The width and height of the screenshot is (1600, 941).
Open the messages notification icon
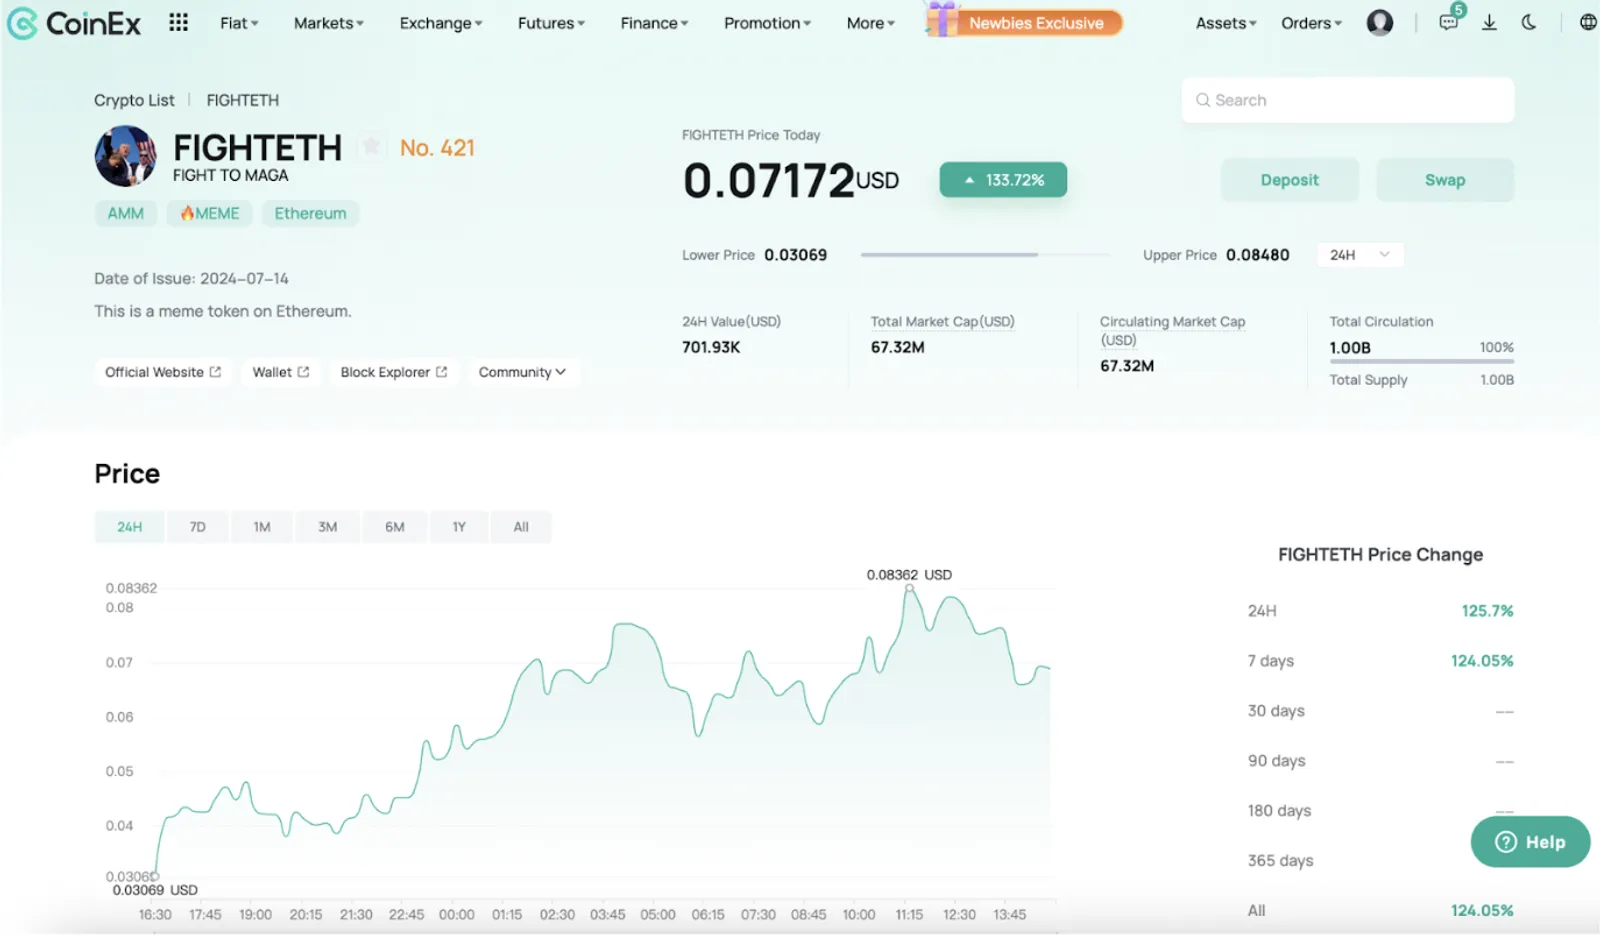1448,22
